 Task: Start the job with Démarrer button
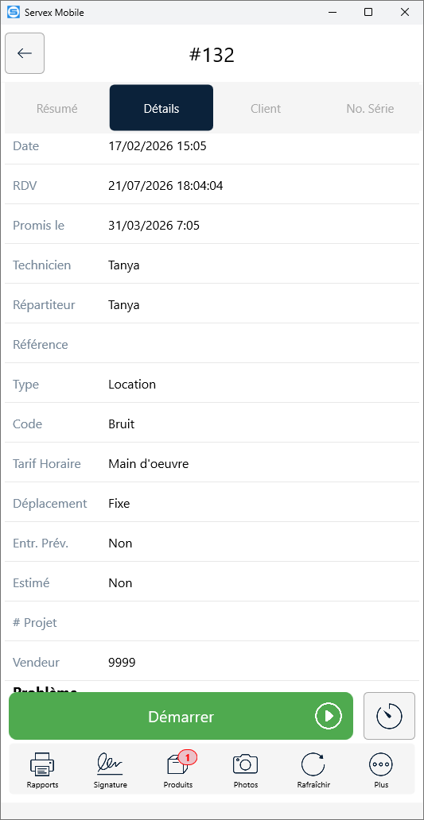[181, 716]
